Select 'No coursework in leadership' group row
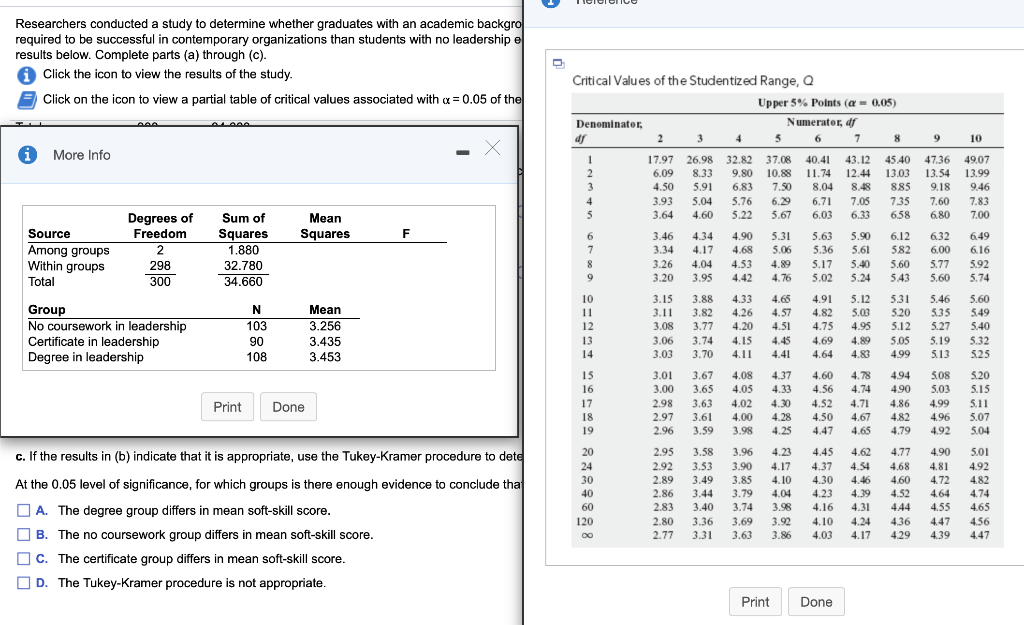The height and width of the screenshot is (625, 1024). [x=107, y=326]
